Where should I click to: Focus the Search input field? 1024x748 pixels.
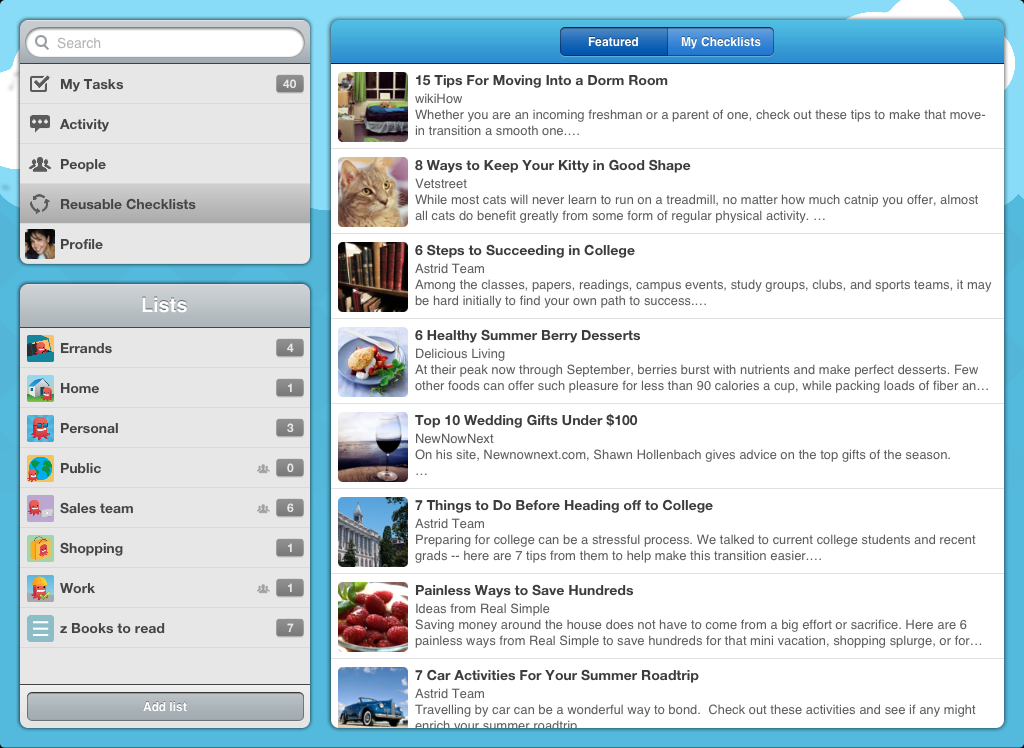(165, 42)
